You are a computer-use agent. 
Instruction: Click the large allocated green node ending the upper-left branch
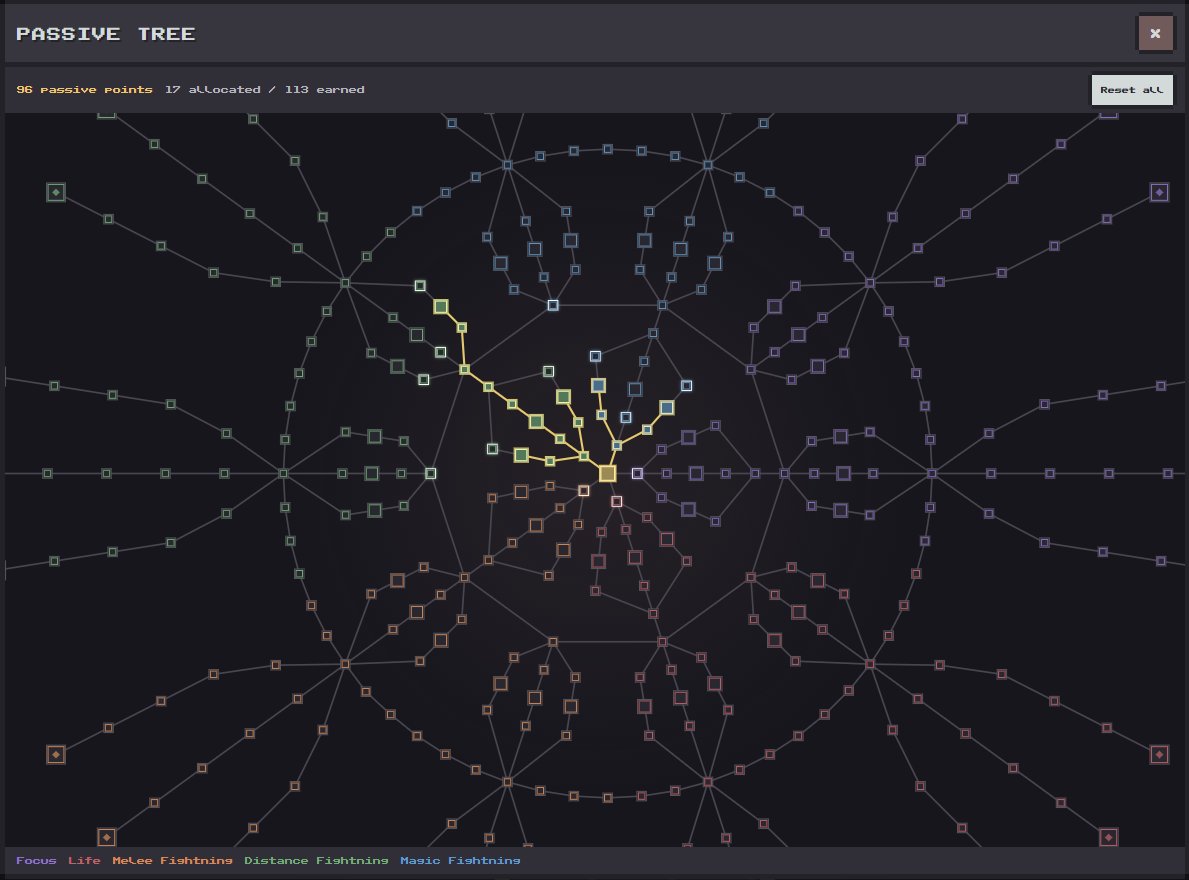tap(441, 307)
